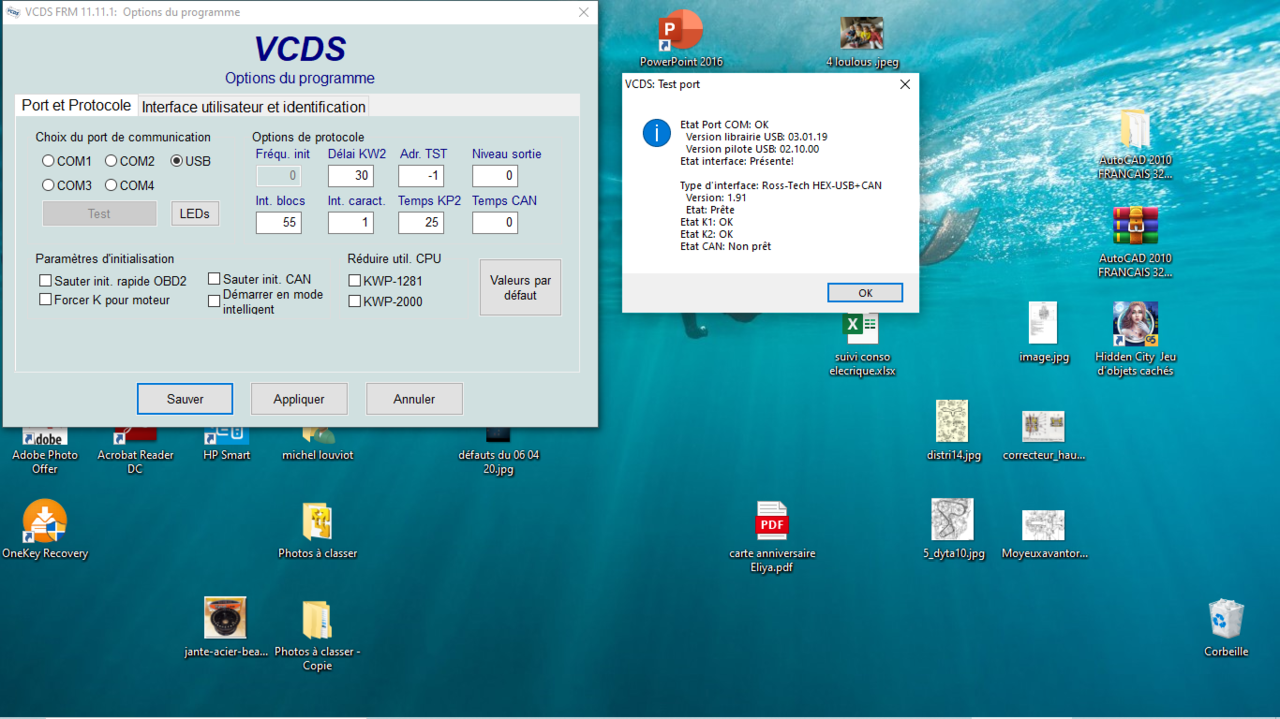Open 4 loulous.jpeg image thumbnail
The width and height of the screenshot is (1280, 719).
point(861,32)
